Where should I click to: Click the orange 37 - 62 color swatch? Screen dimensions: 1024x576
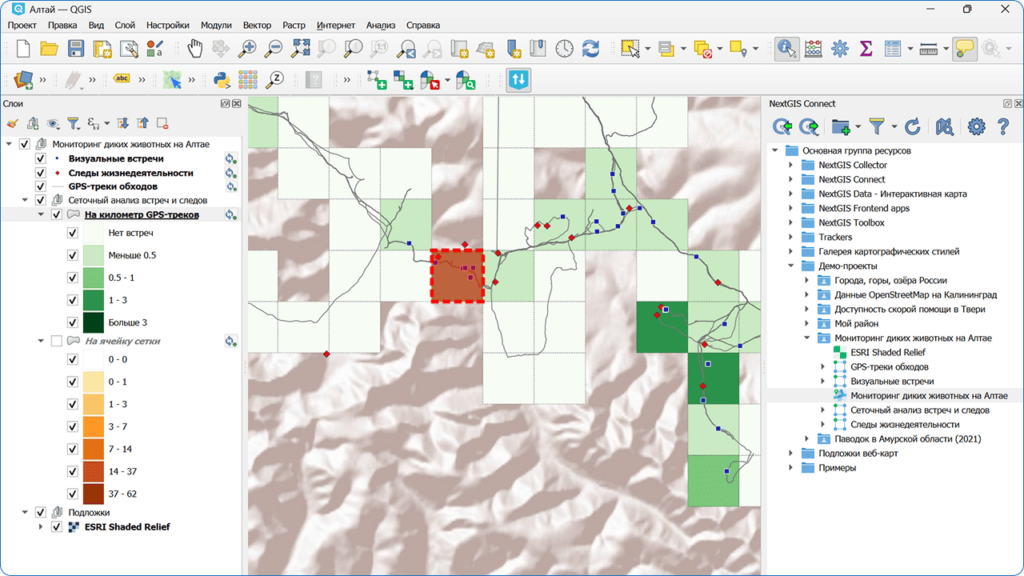94,491
